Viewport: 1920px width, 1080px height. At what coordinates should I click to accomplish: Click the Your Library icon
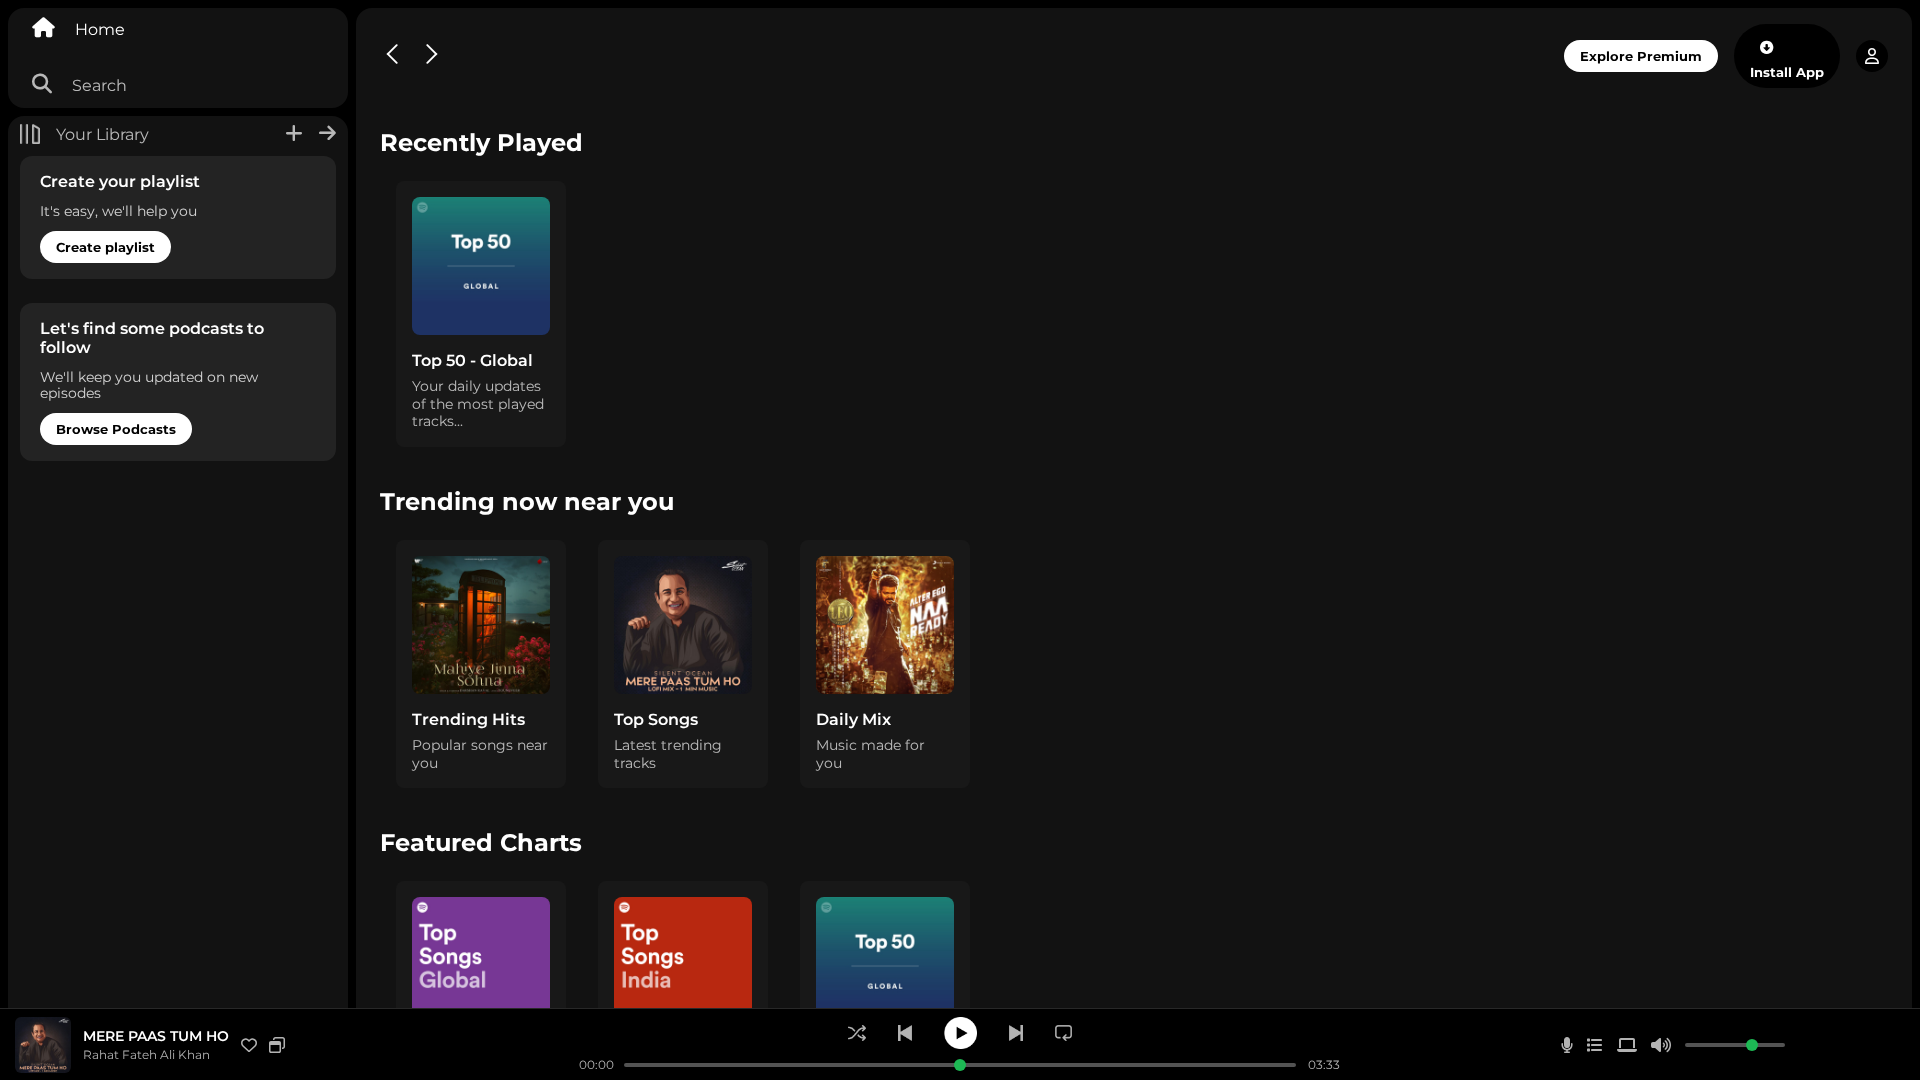(x=30, y=134)
